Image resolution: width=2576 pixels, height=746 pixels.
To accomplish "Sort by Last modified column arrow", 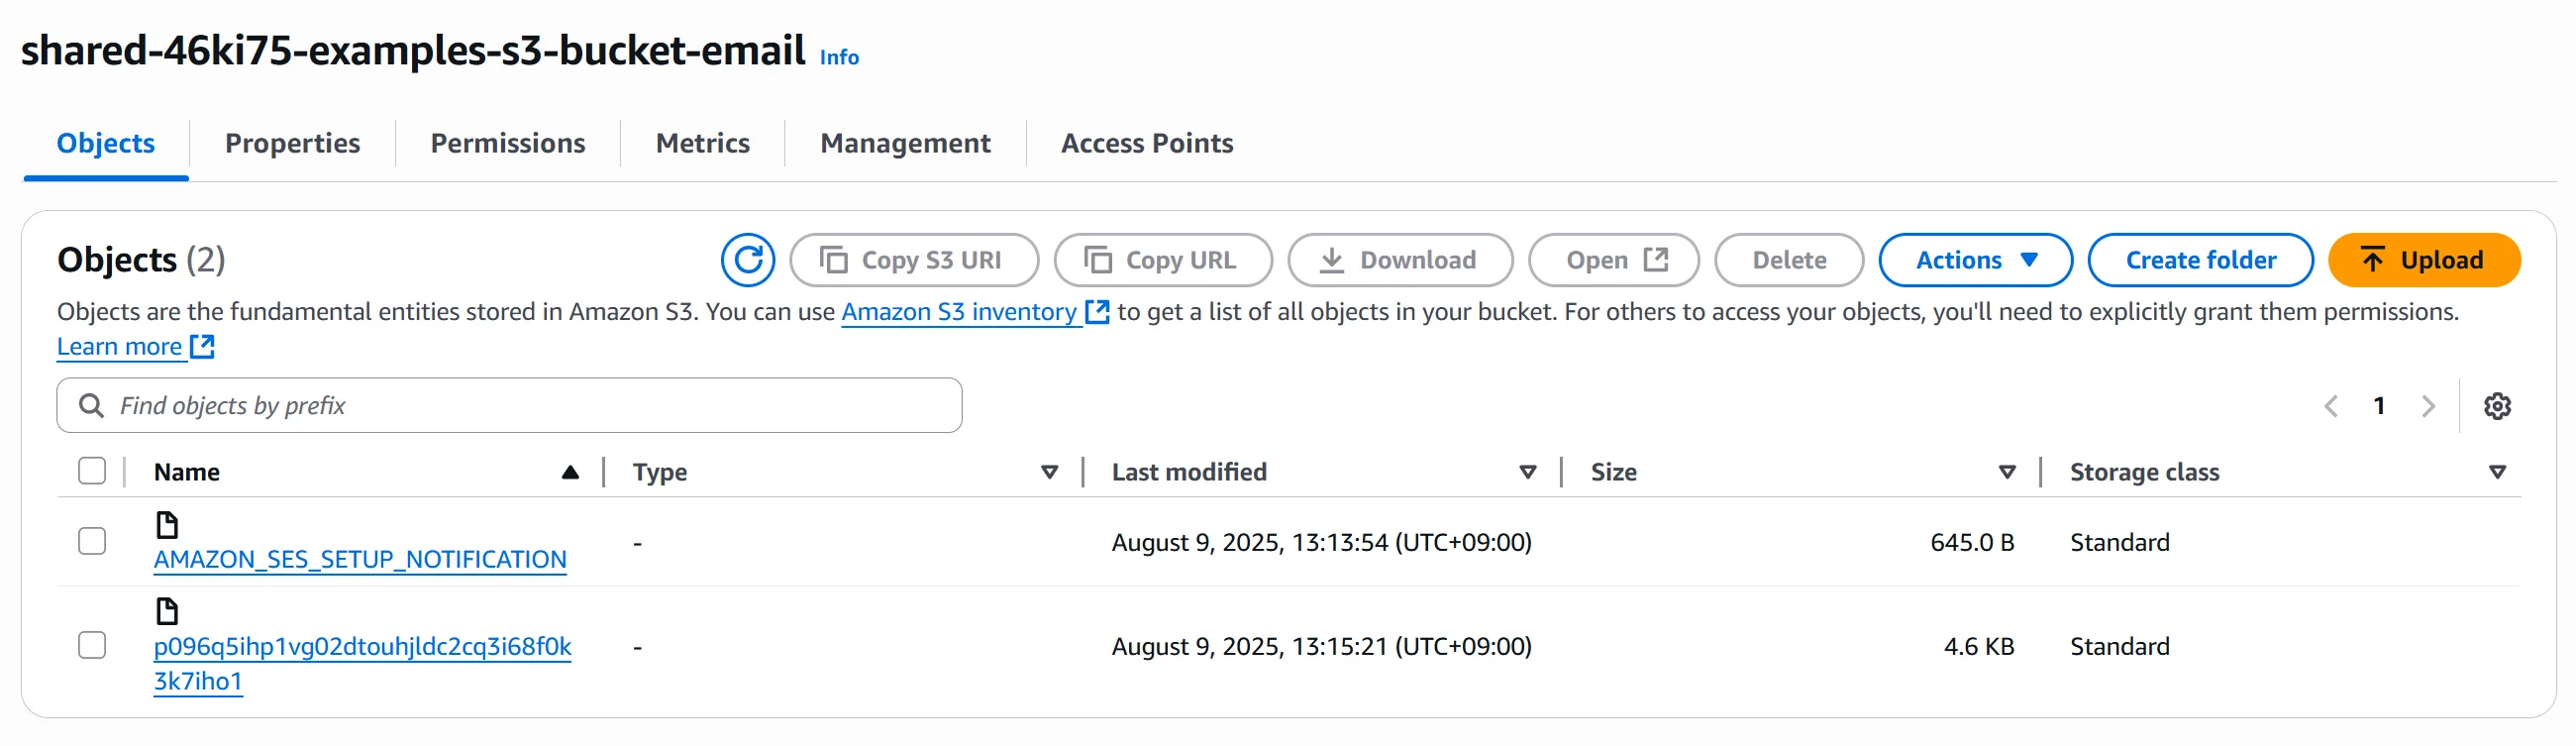I will coord(1527,472).
